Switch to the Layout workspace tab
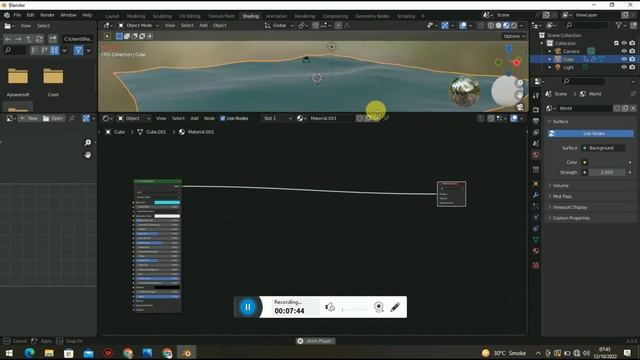Screen dimensions: 640x360 pyautogui.click(x=112, y=16)
